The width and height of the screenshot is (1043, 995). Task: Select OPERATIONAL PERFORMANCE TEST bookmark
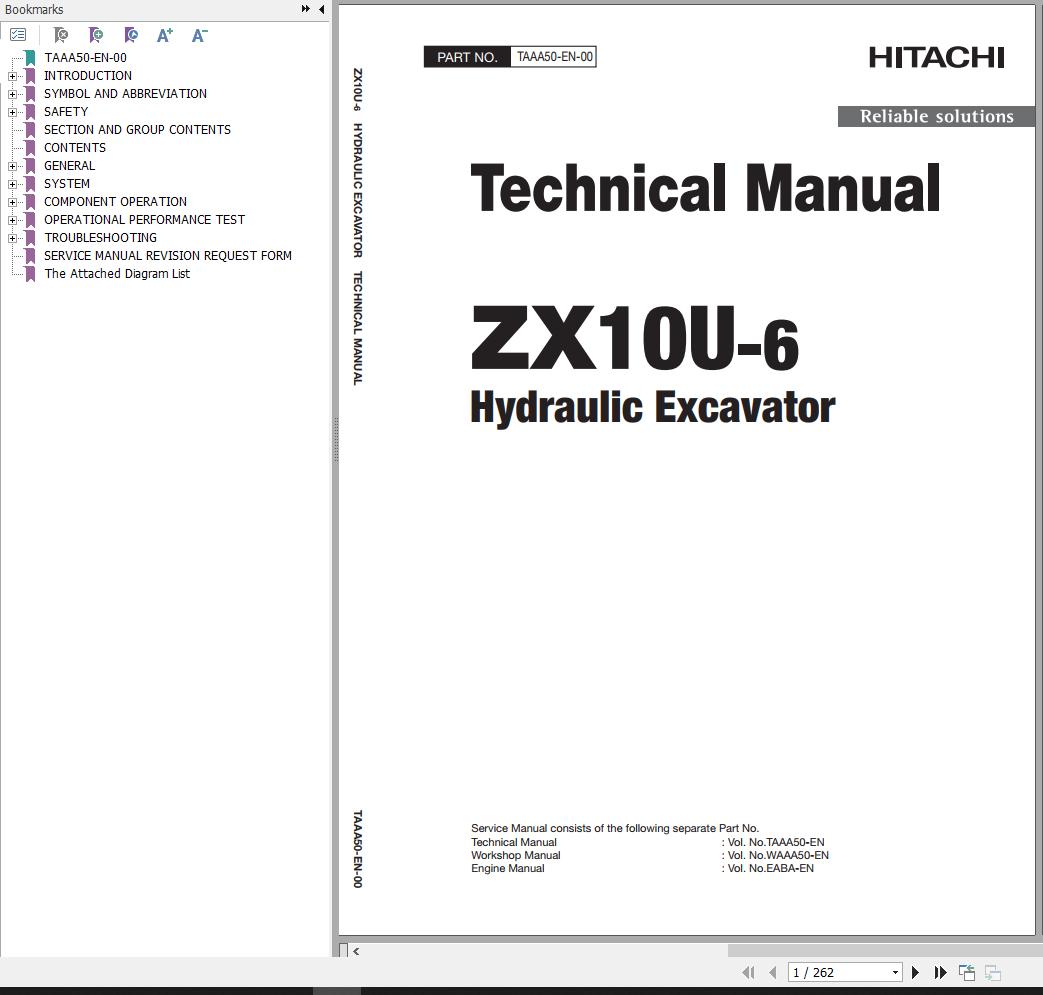coord(144,219)
